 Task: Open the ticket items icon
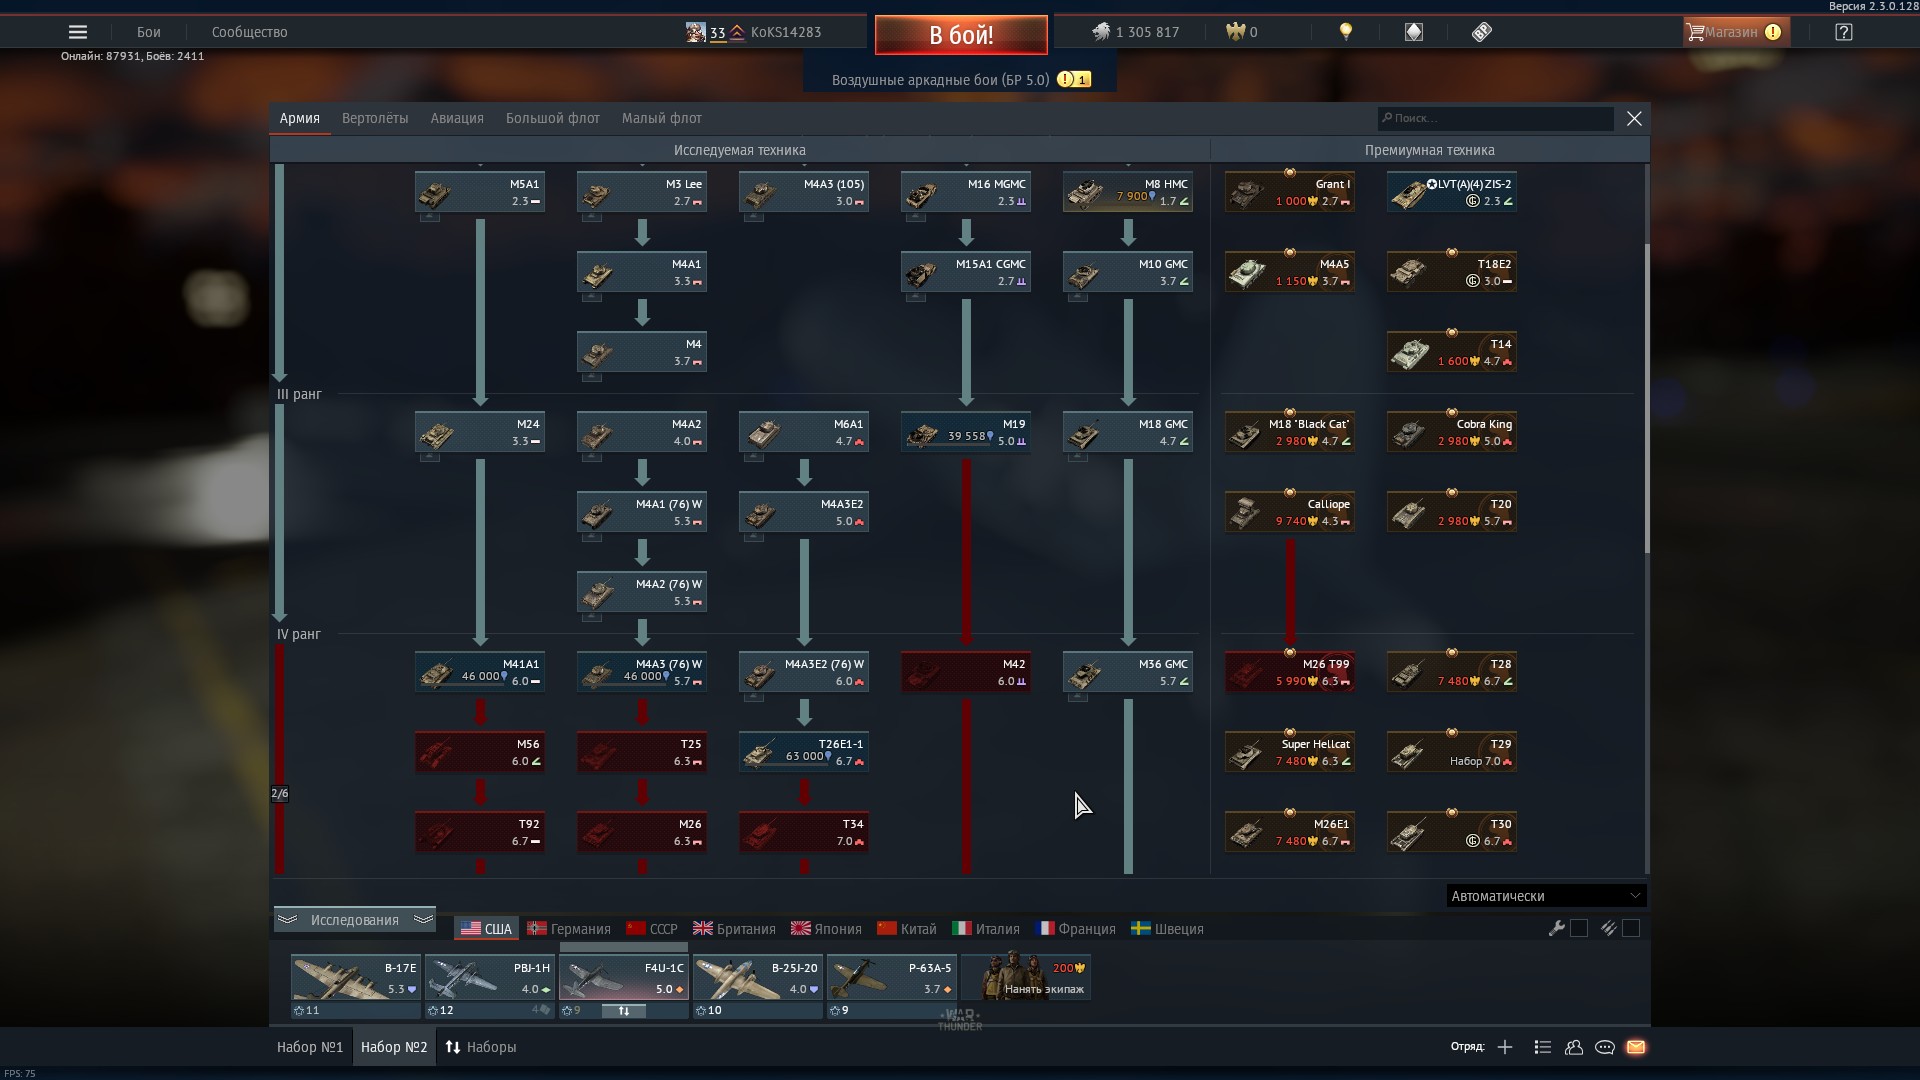pos(1482,32)
